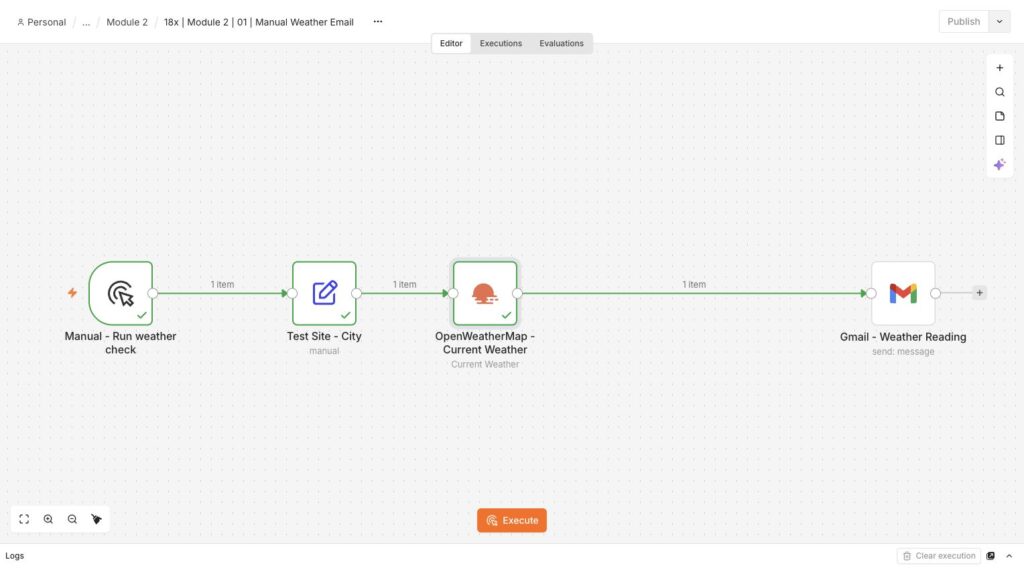Click the Publish button

963,22
